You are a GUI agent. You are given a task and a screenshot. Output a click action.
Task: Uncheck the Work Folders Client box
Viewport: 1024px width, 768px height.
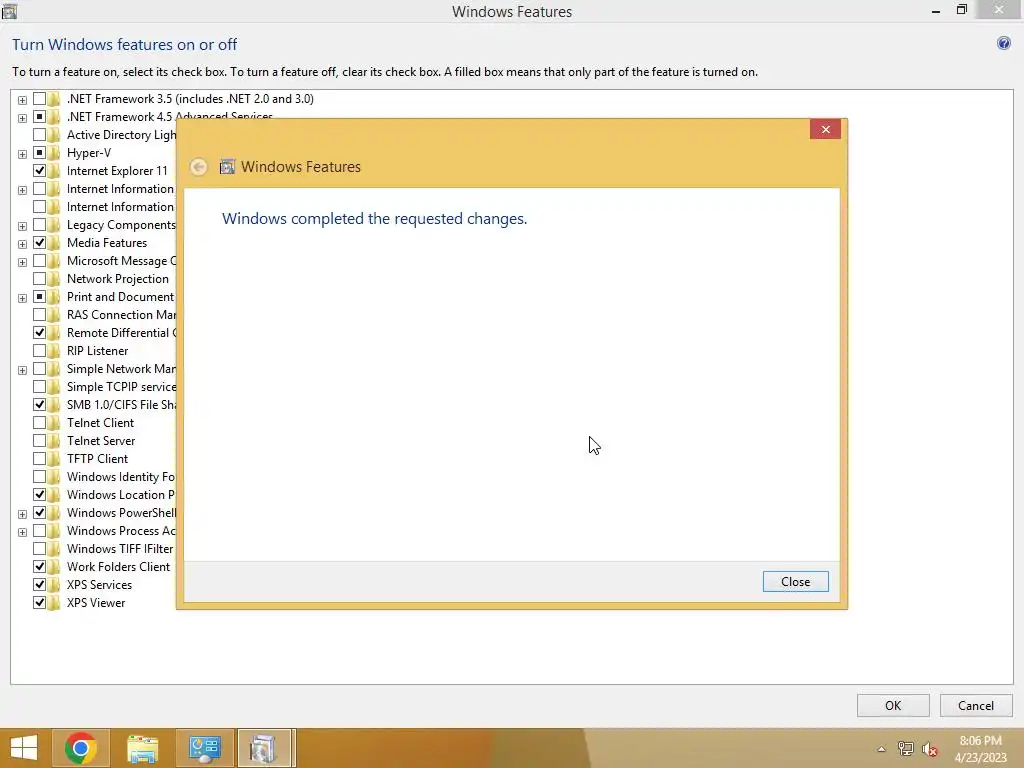click(x=39, y=567)
